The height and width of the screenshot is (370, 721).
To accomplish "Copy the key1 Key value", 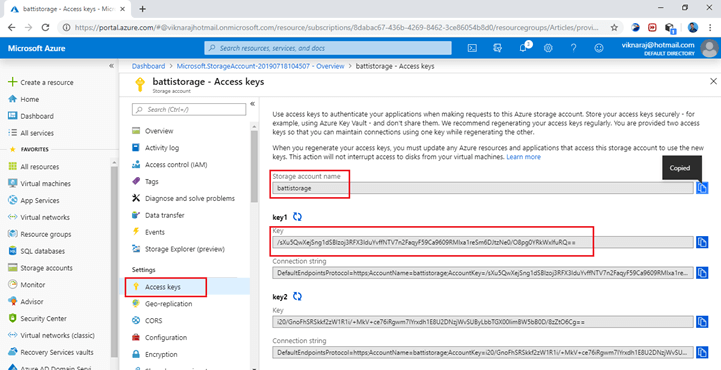I will click(702, 242).
